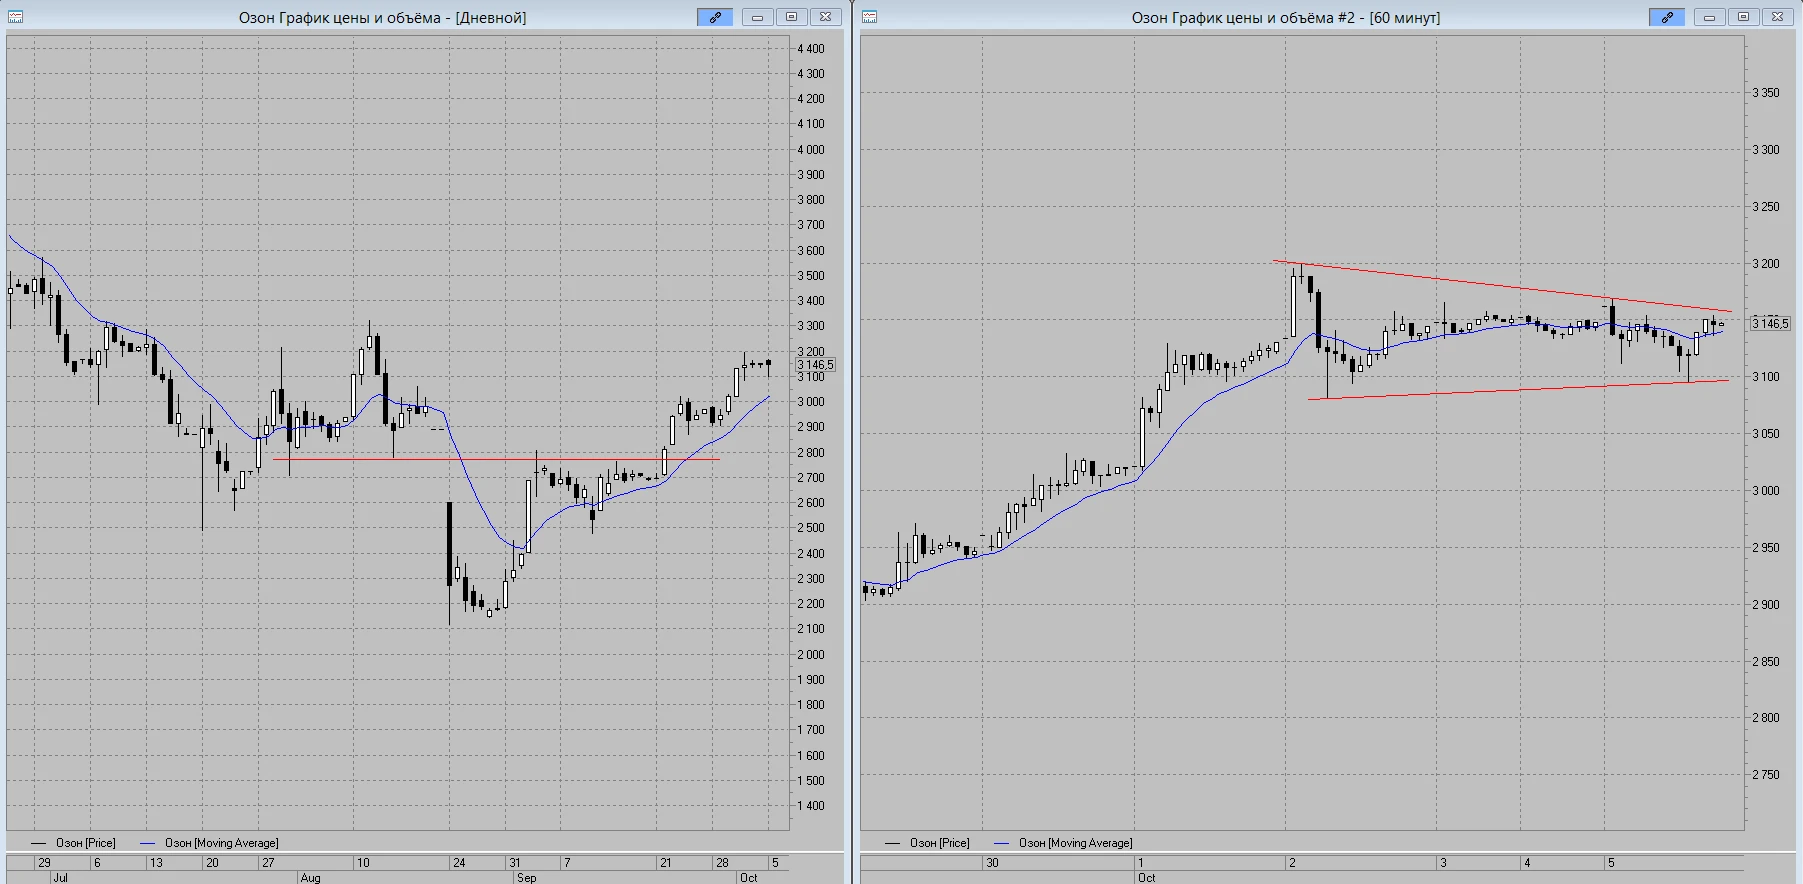
Task: Click the 2 750 price axis label
Action: click(x=1766, y=774)
